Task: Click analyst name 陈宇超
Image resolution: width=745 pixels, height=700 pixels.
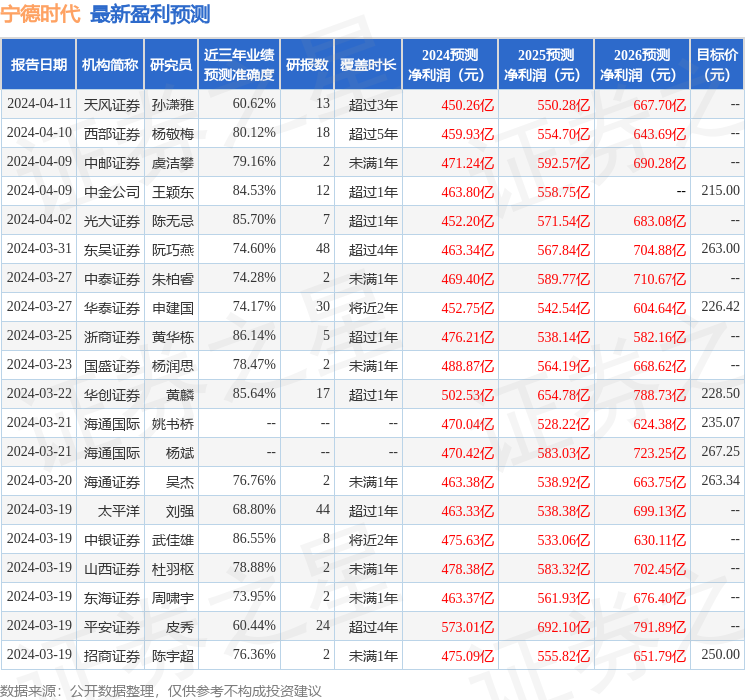Action: pos(172,655)
